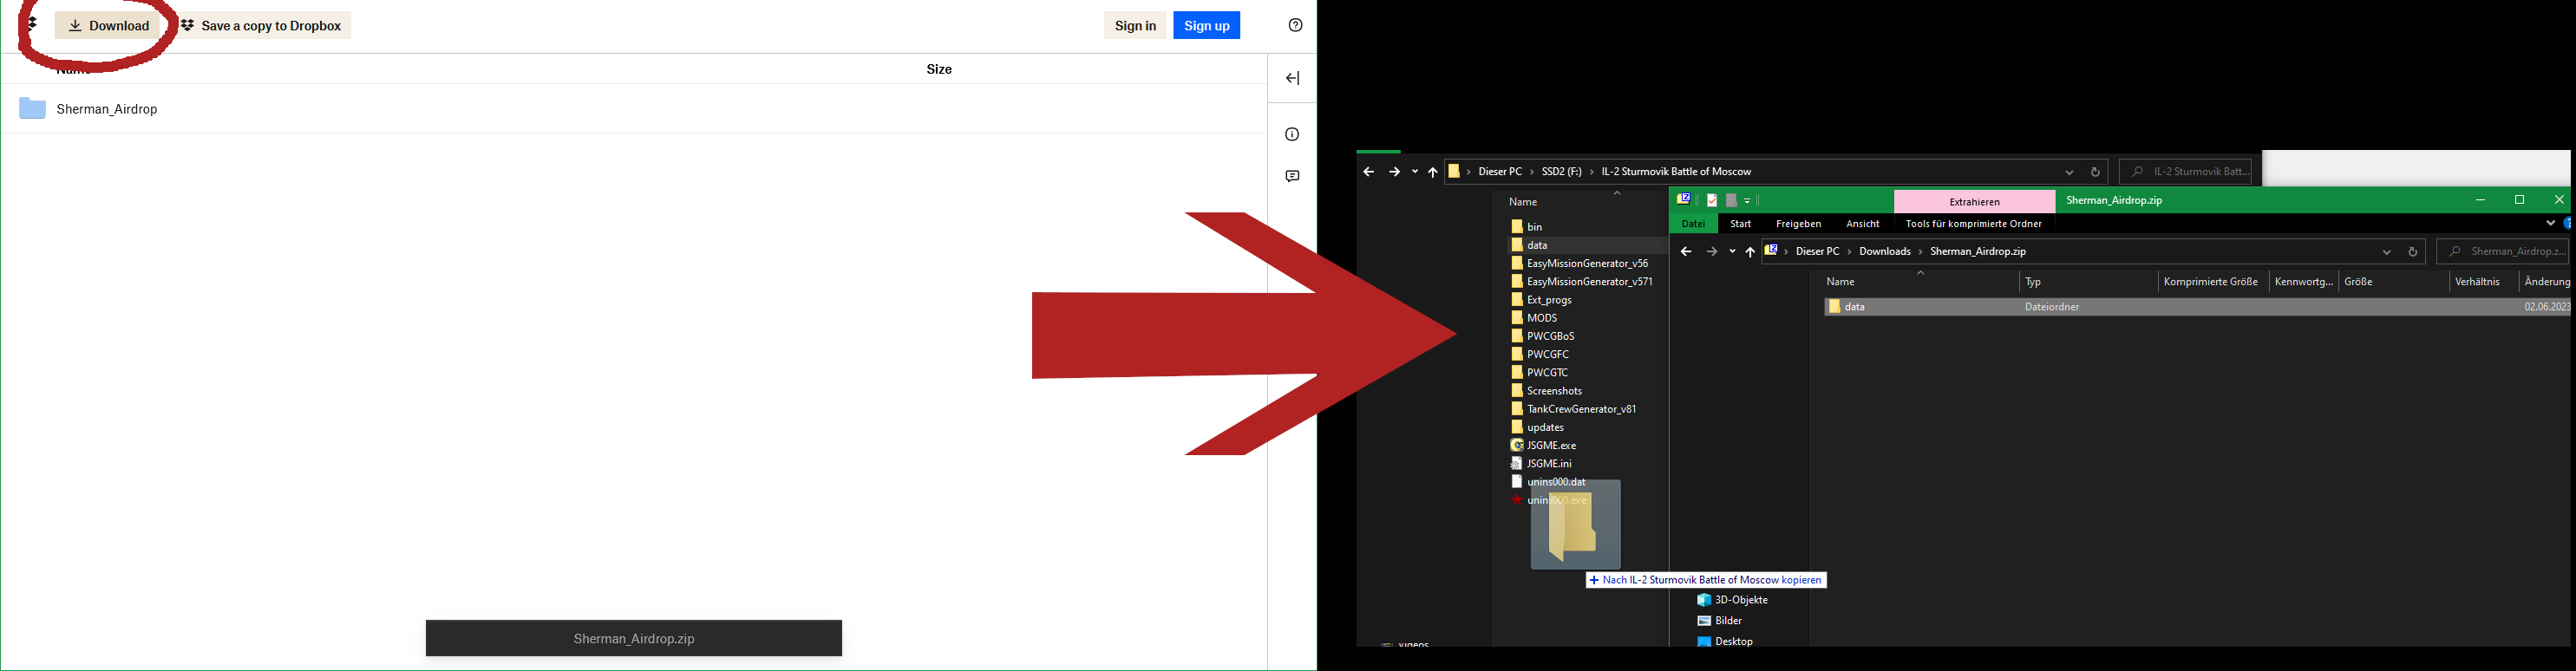The height and width of the screenshot is (671, 2576).
Task: Sort by Size column in Dropbox
Action: [939, 69]
